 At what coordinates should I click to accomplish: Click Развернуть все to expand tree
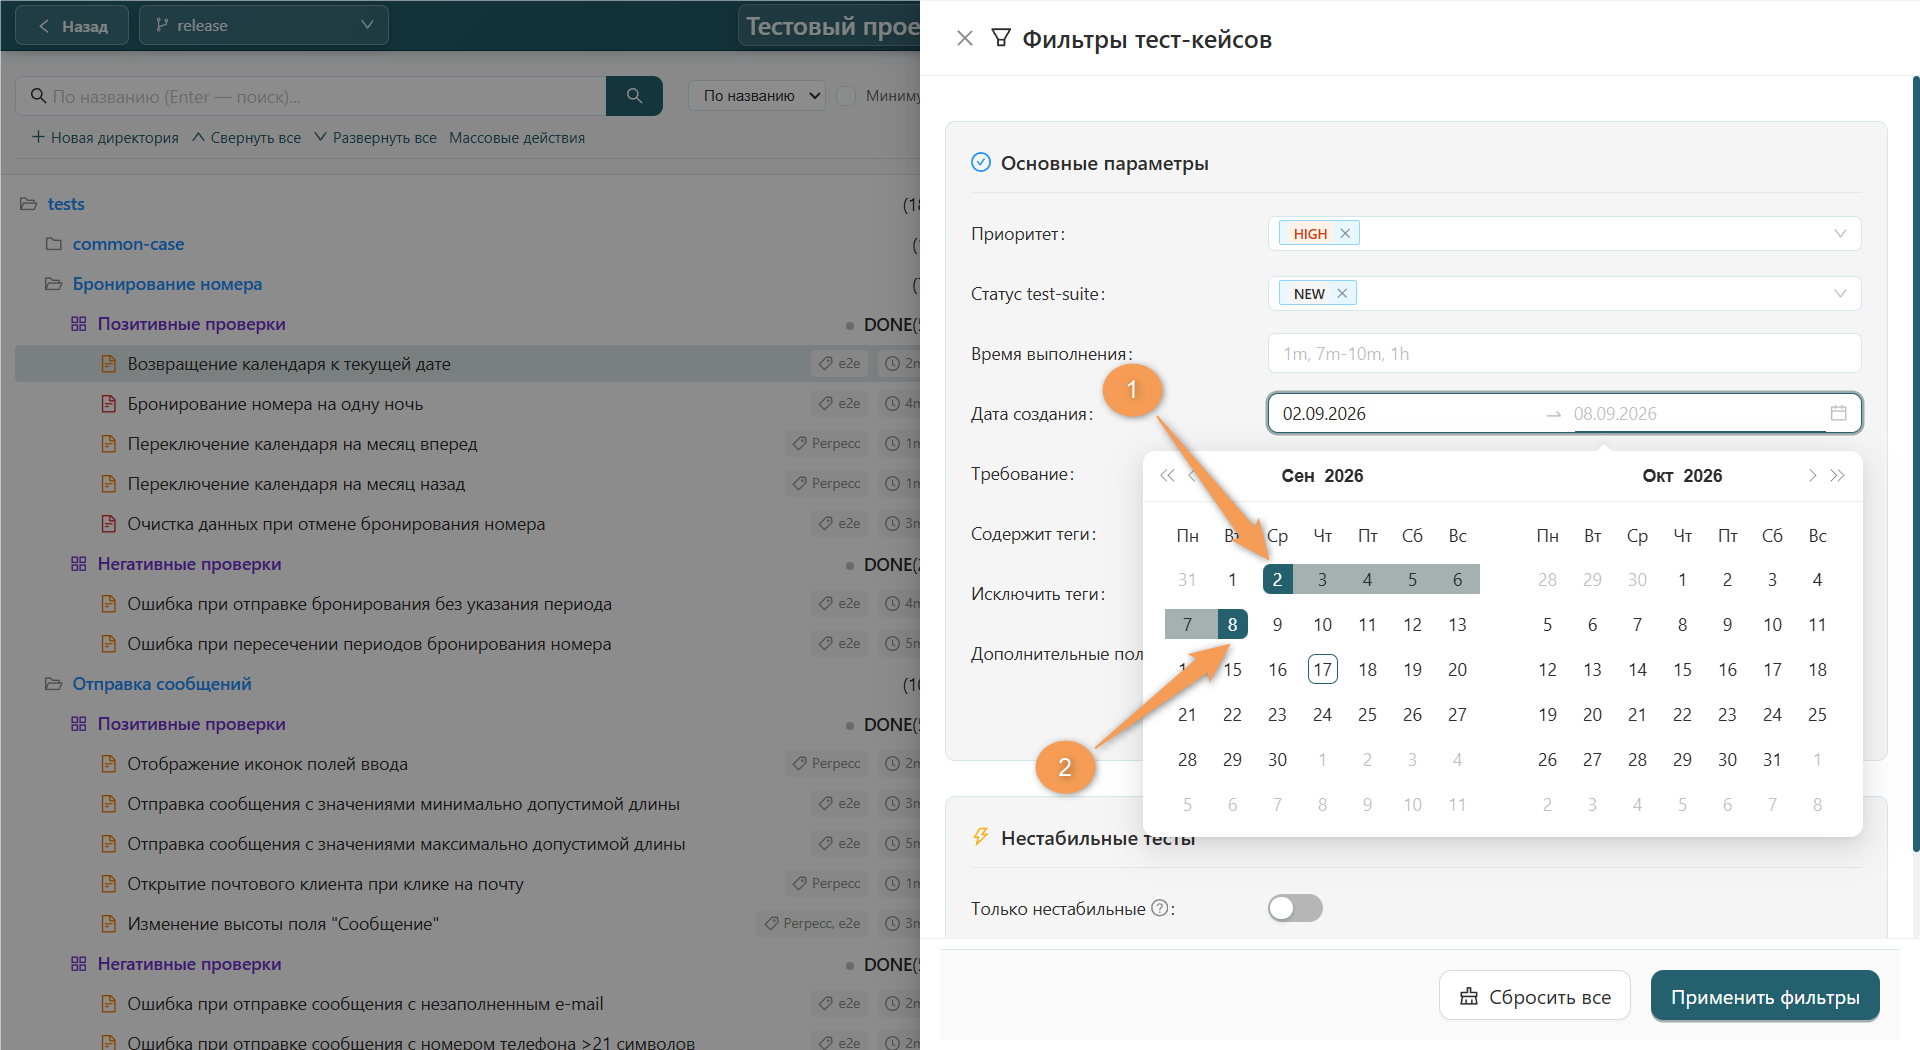pyautogui.click(x=375, y=138)
